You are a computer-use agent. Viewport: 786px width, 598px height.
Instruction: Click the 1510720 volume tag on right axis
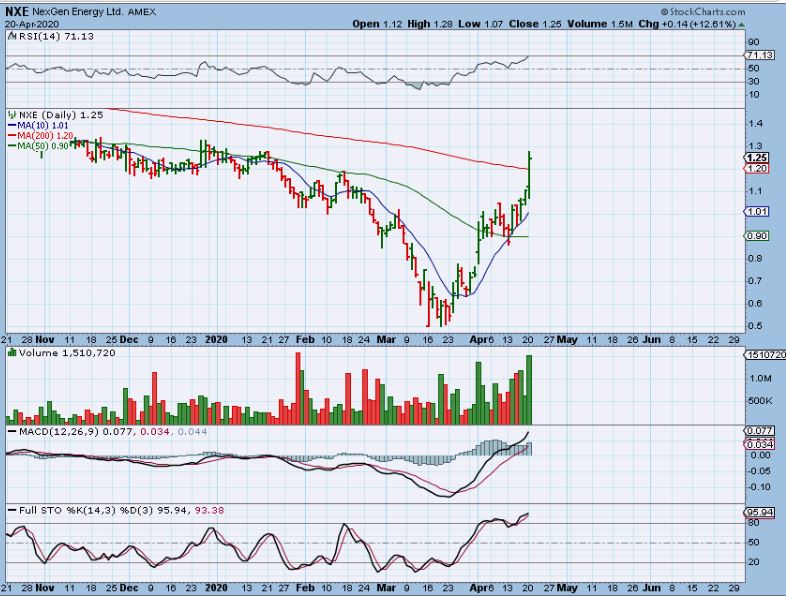765,354
